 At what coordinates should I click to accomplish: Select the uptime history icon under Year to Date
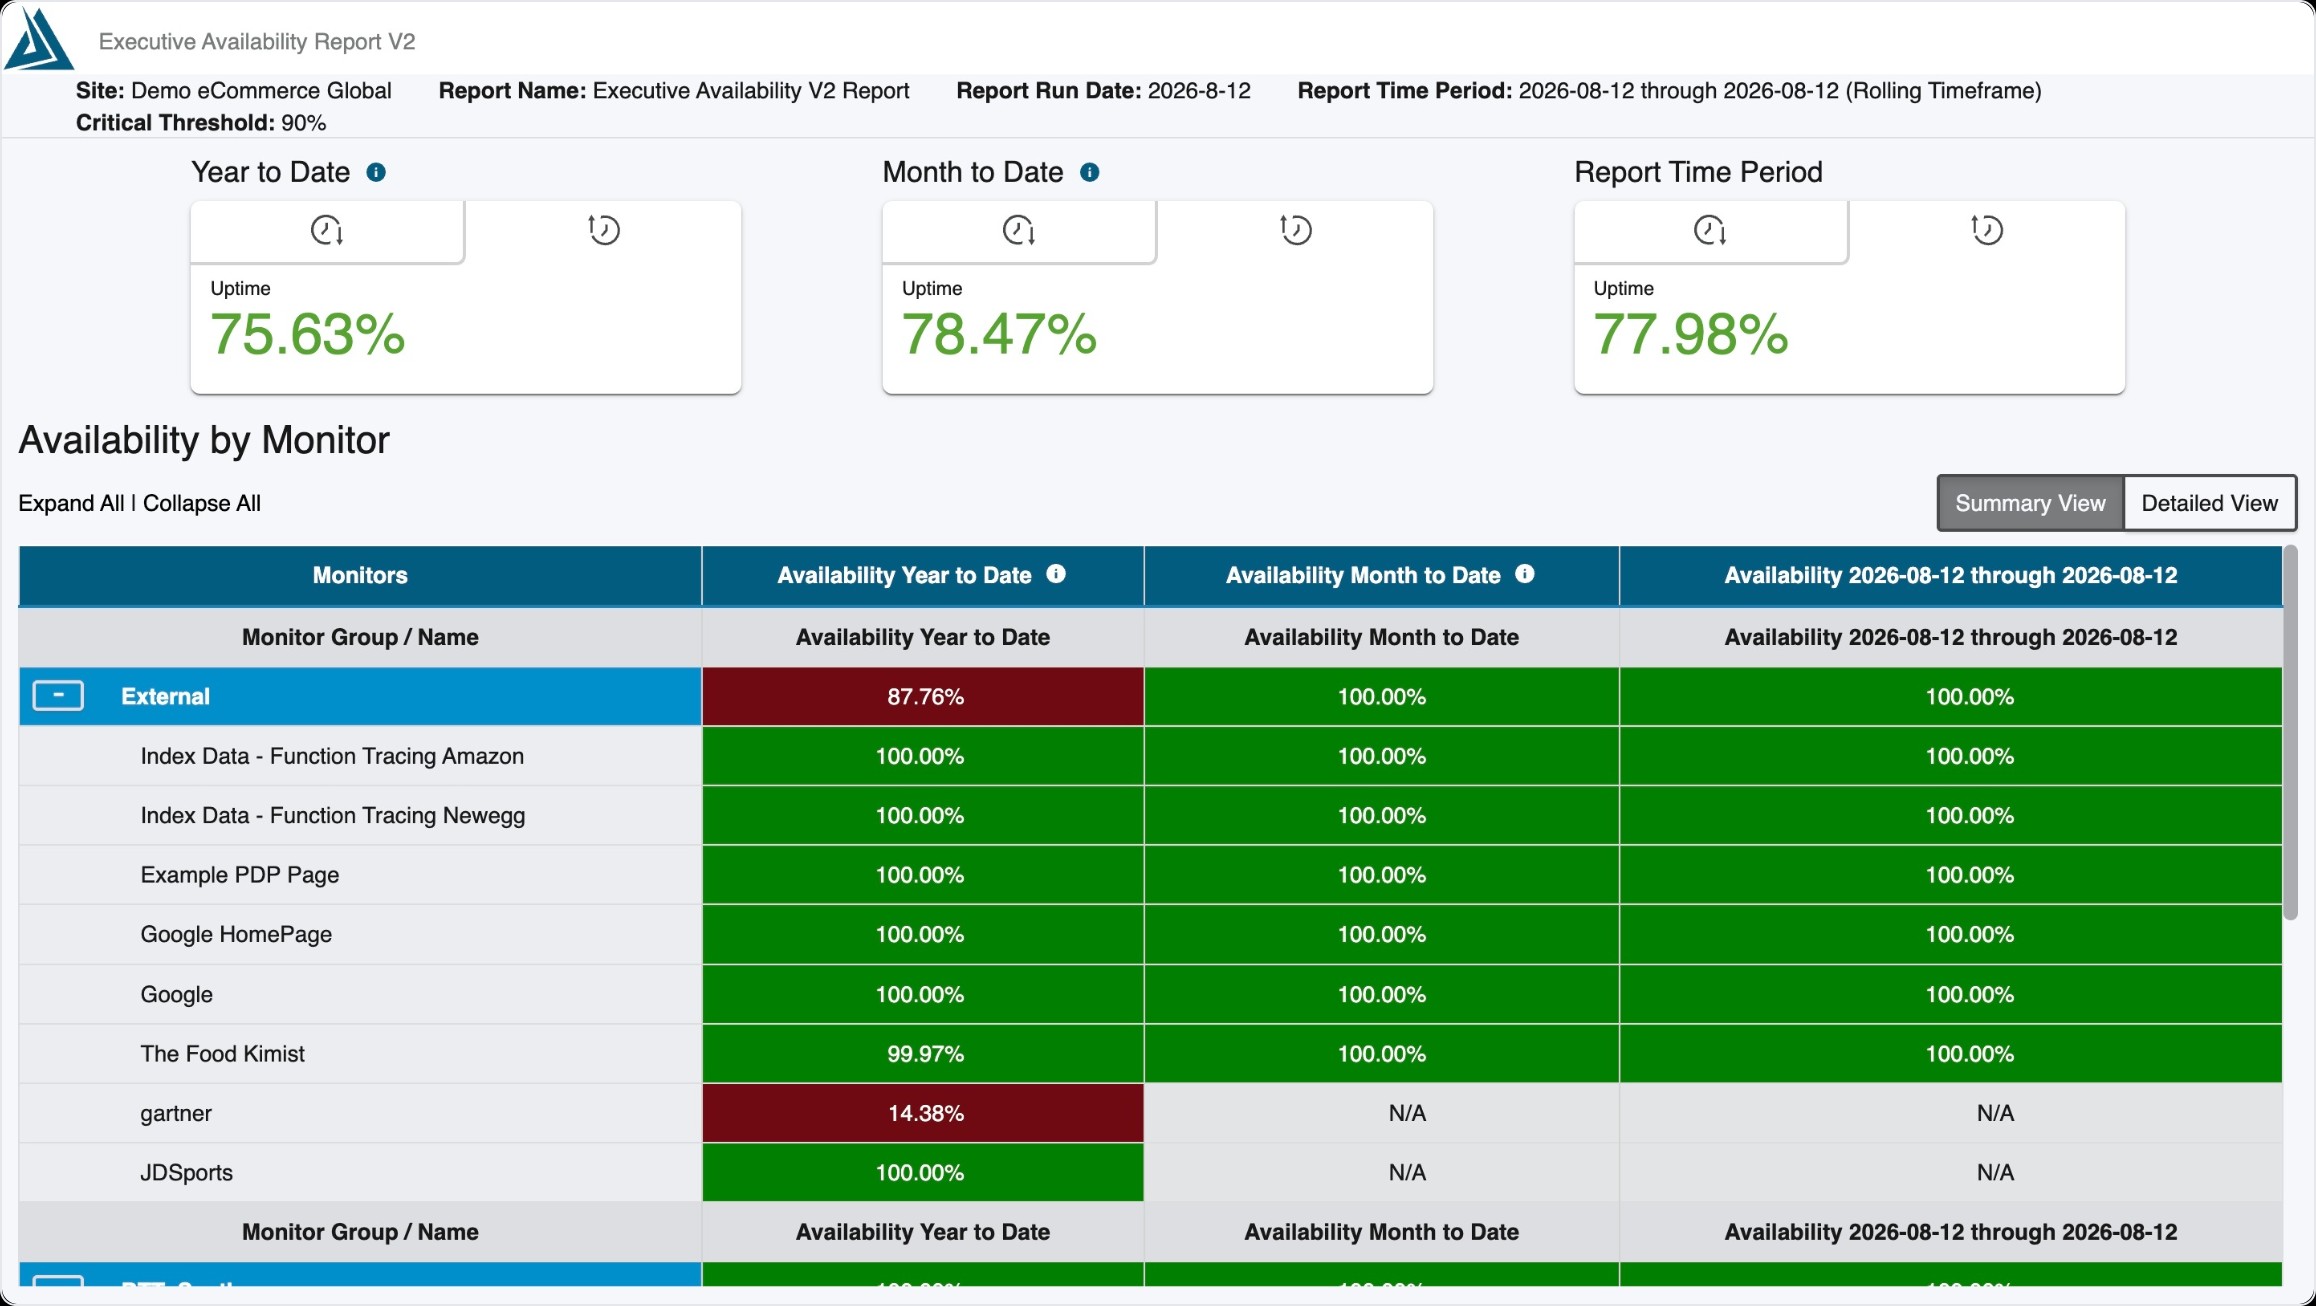[x=603, y=230]
